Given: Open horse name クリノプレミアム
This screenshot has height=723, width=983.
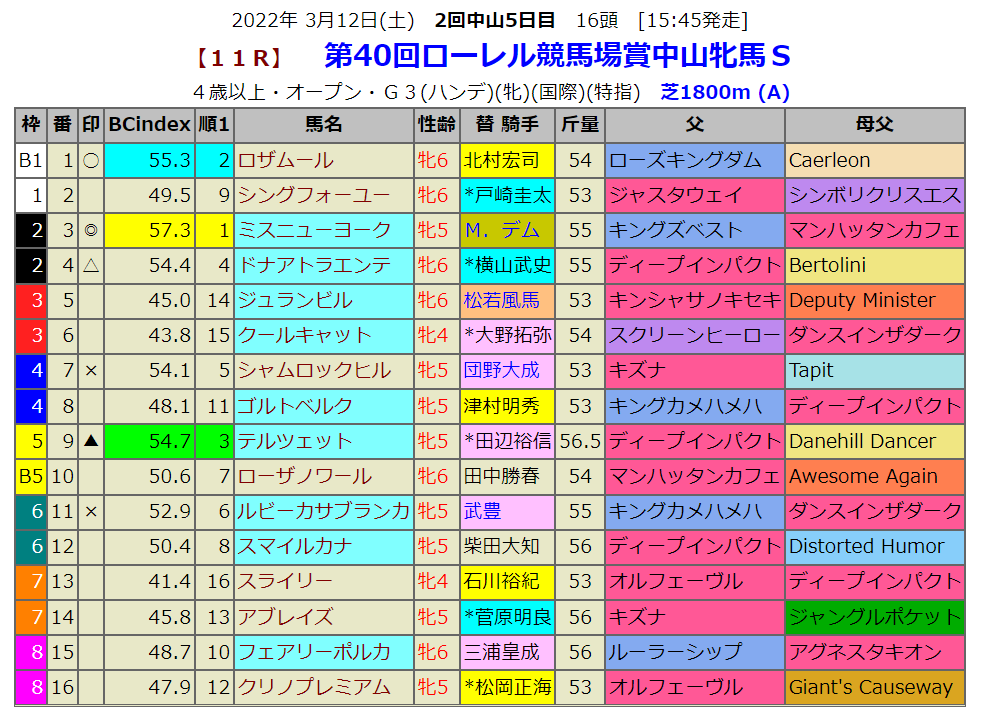Looking at the screenshot, I should (310, 687).
